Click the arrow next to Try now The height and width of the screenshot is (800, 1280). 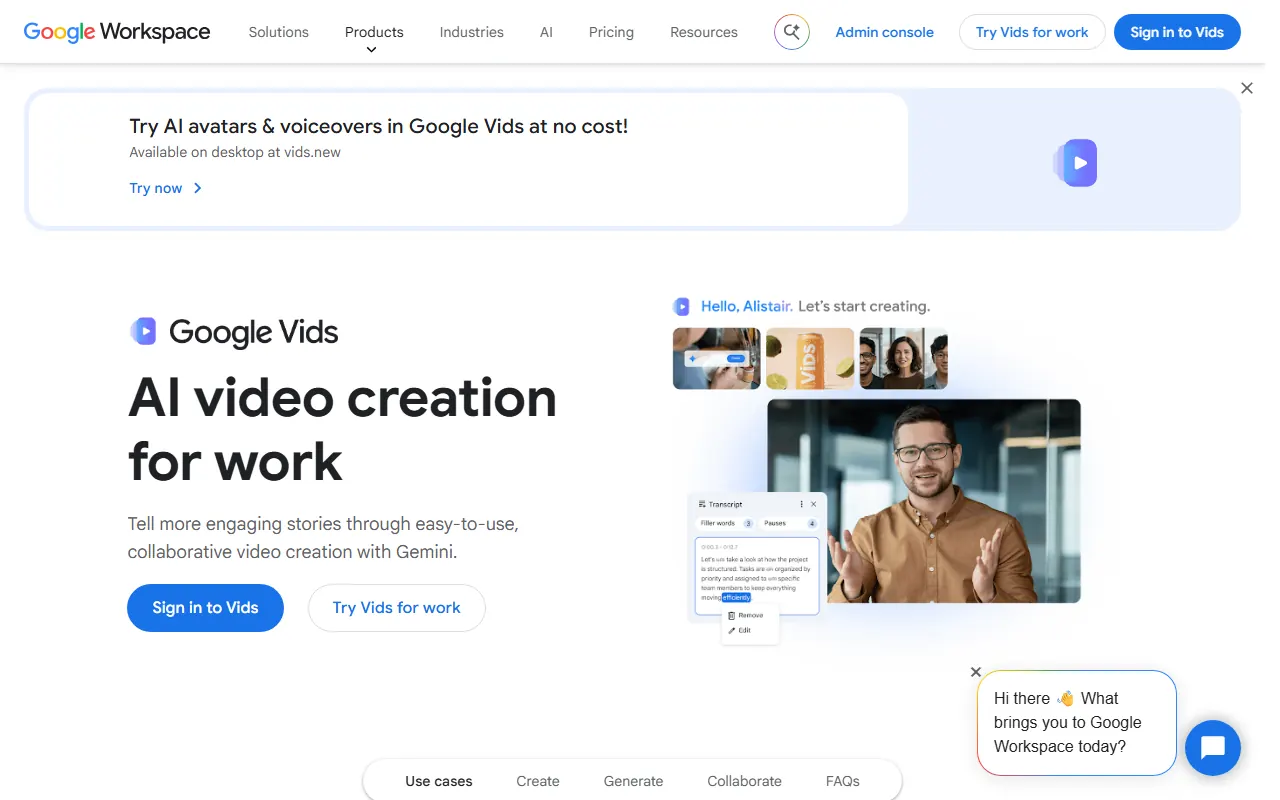click(197, 188)
